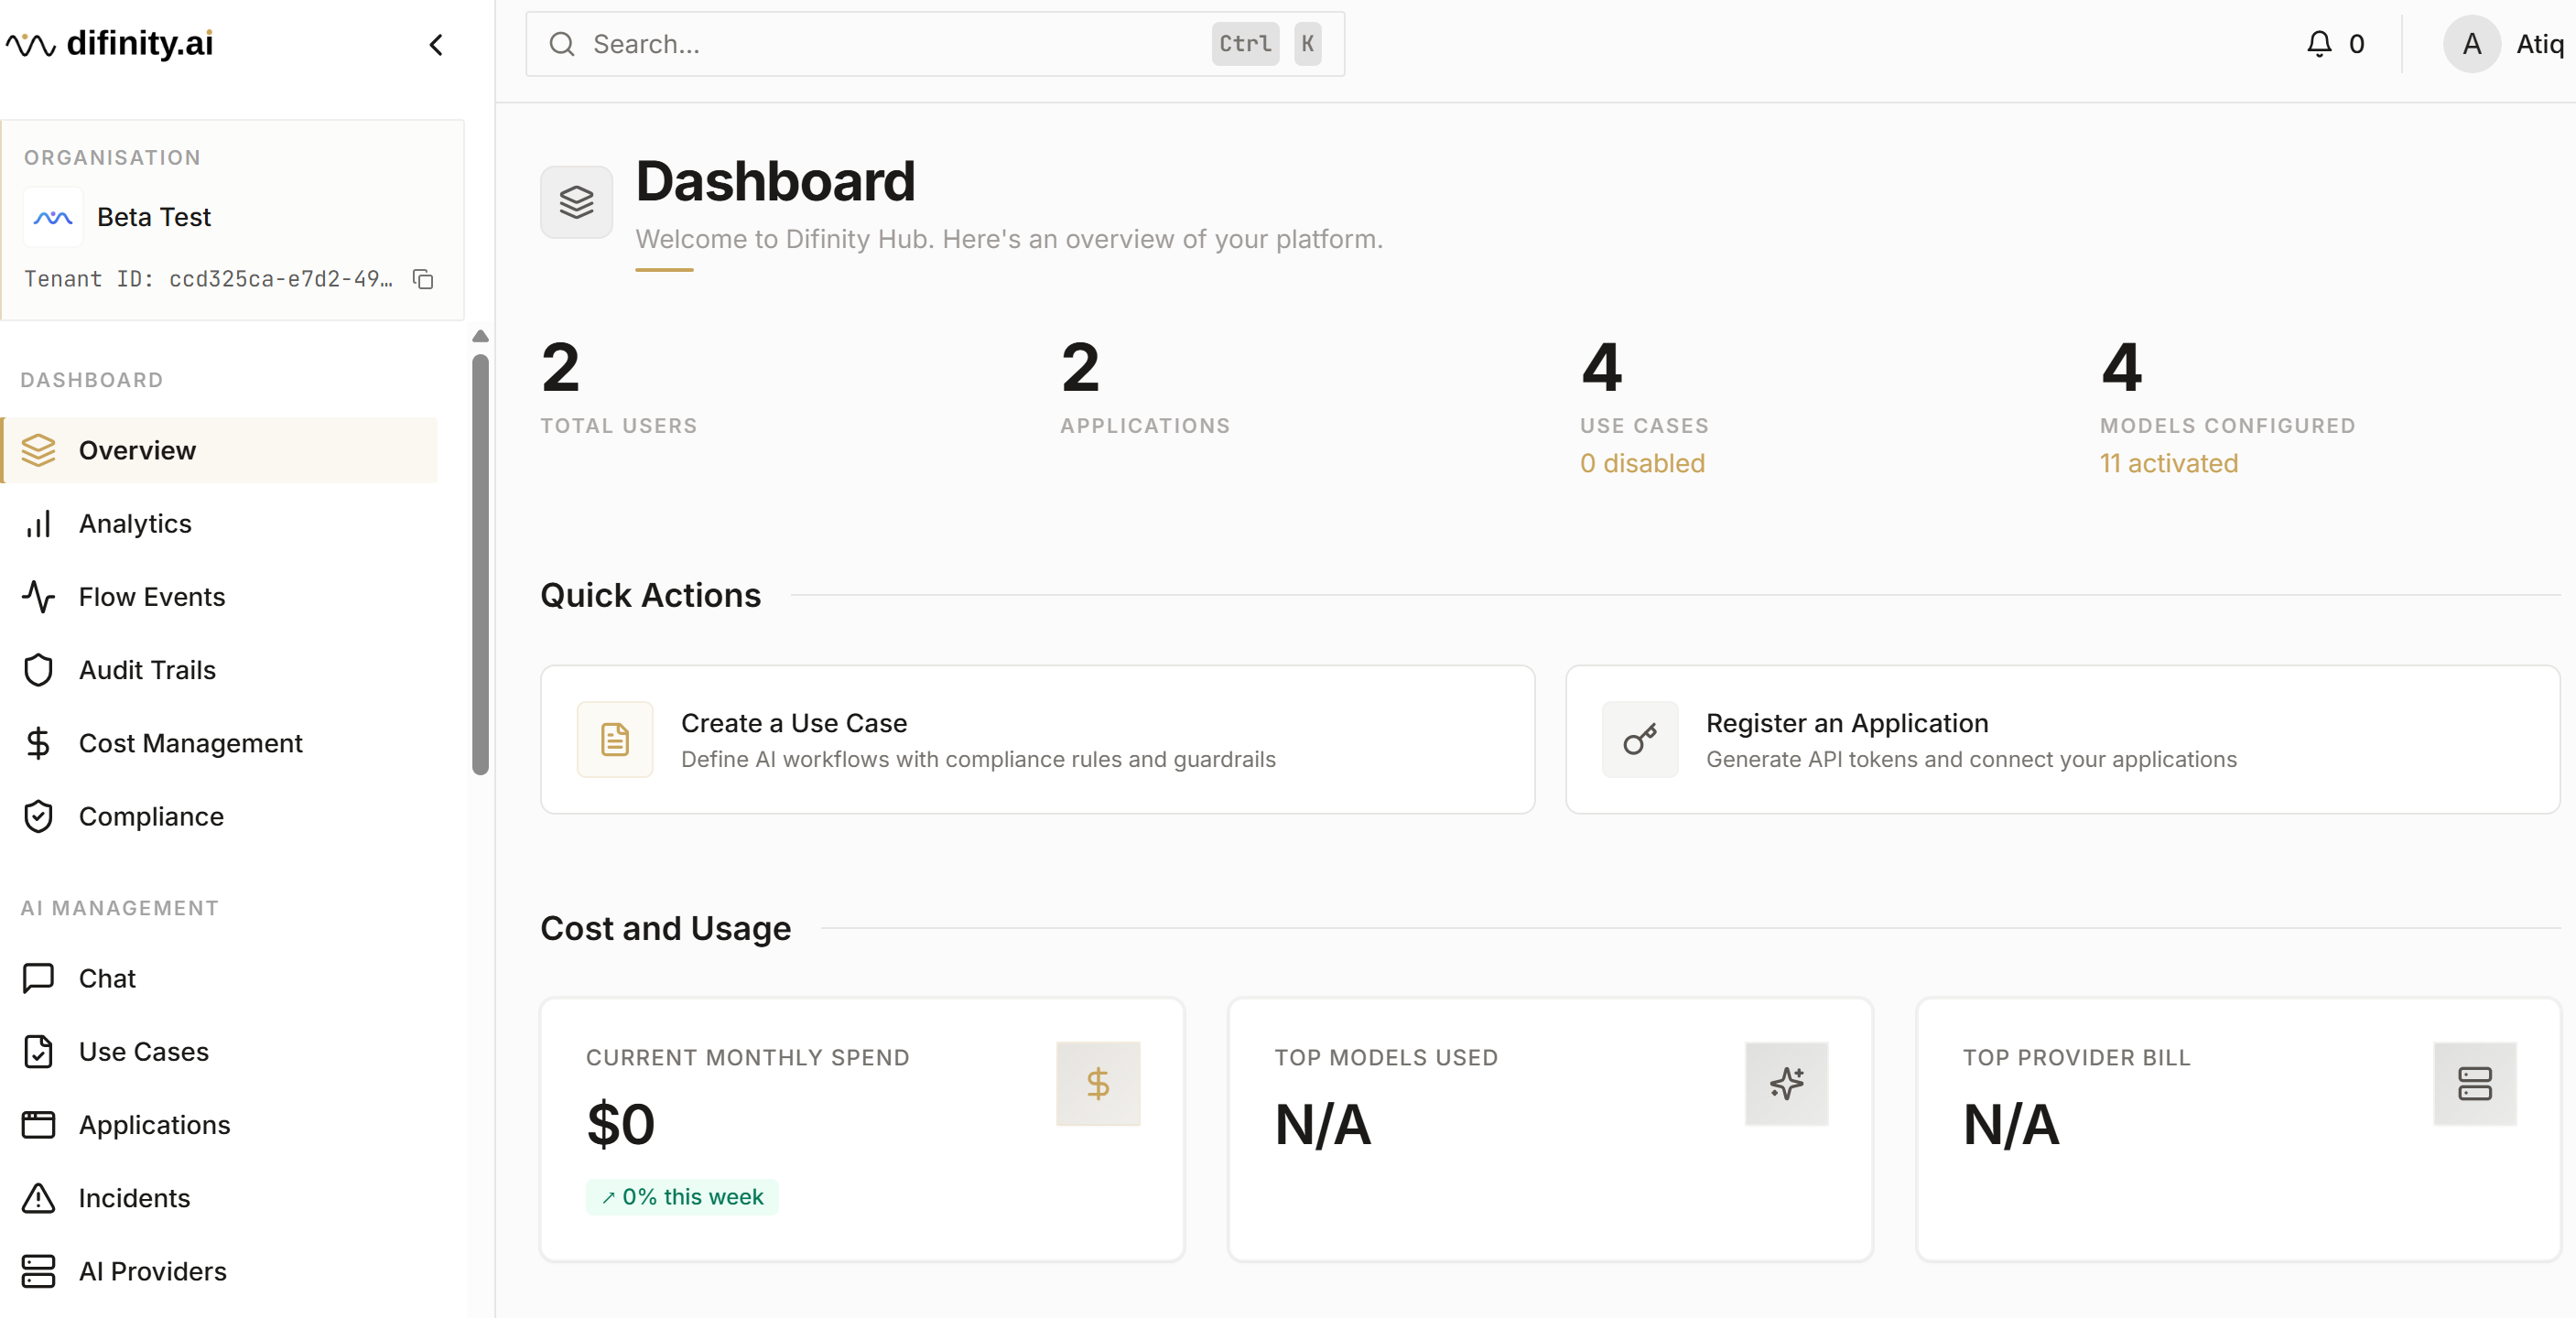This screenshot has height=1318, width=2576.
Task: Navigate to Cost Management
Action: [190, 743]
